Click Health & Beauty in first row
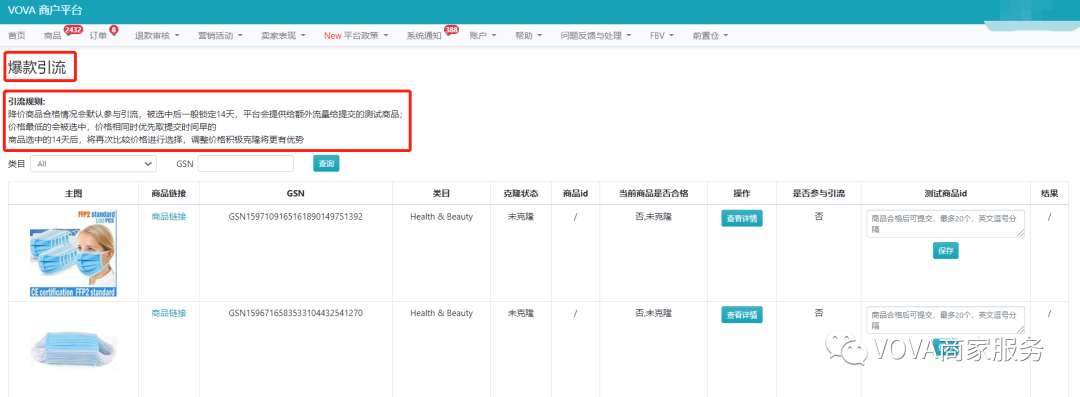Image resolution: width=1080 pixels, height=397 pixels. click(x=442, y=216)
